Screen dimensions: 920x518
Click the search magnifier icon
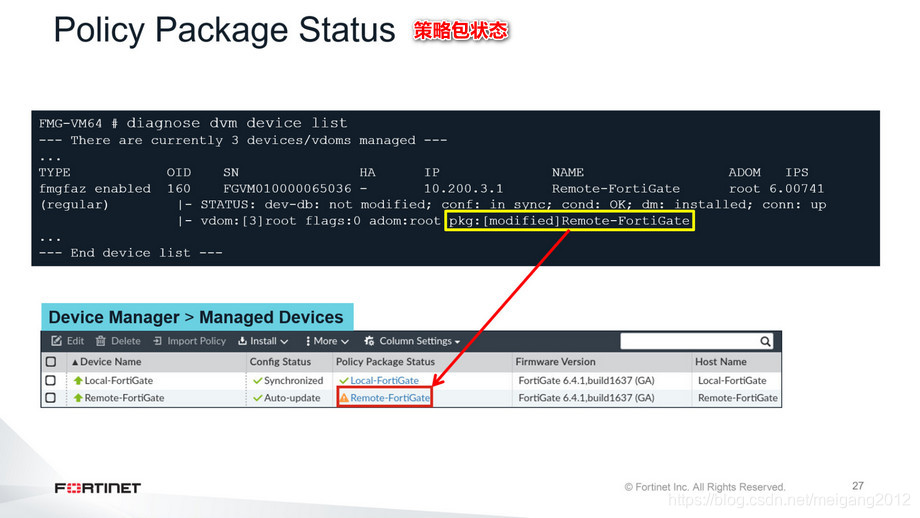[765, 341]
